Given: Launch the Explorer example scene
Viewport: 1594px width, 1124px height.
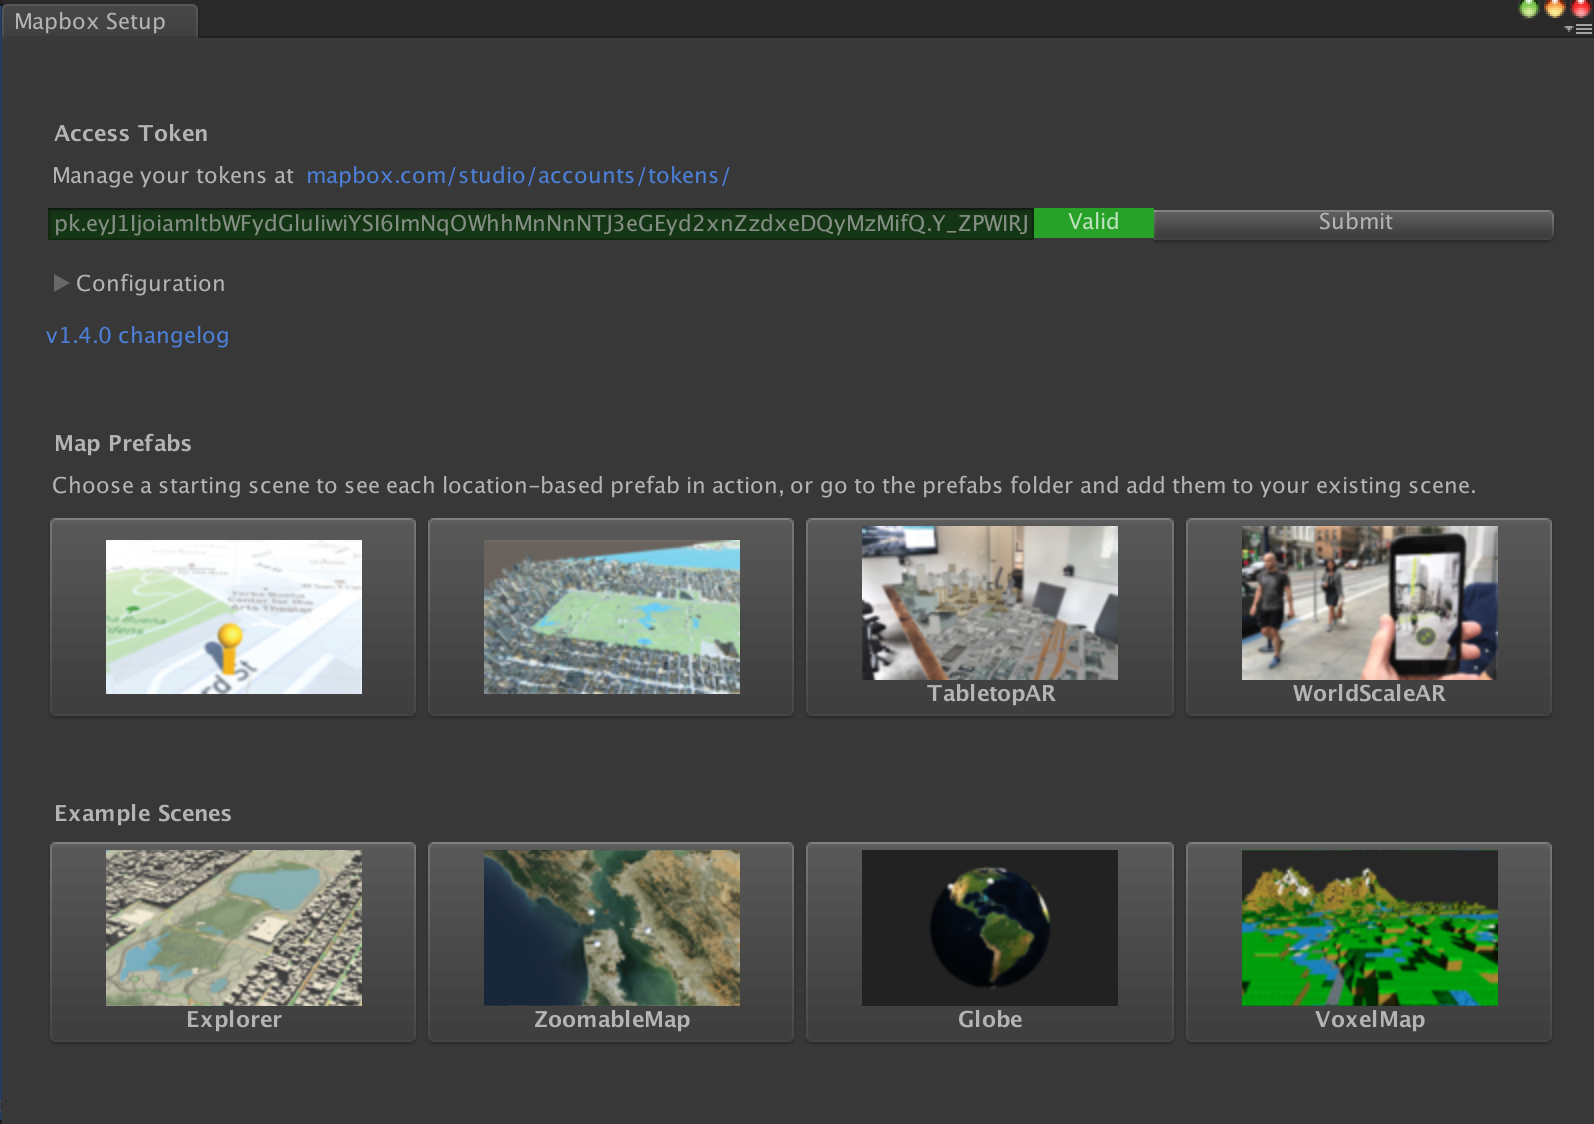Looking at the screenshot, I should (233, 942).
